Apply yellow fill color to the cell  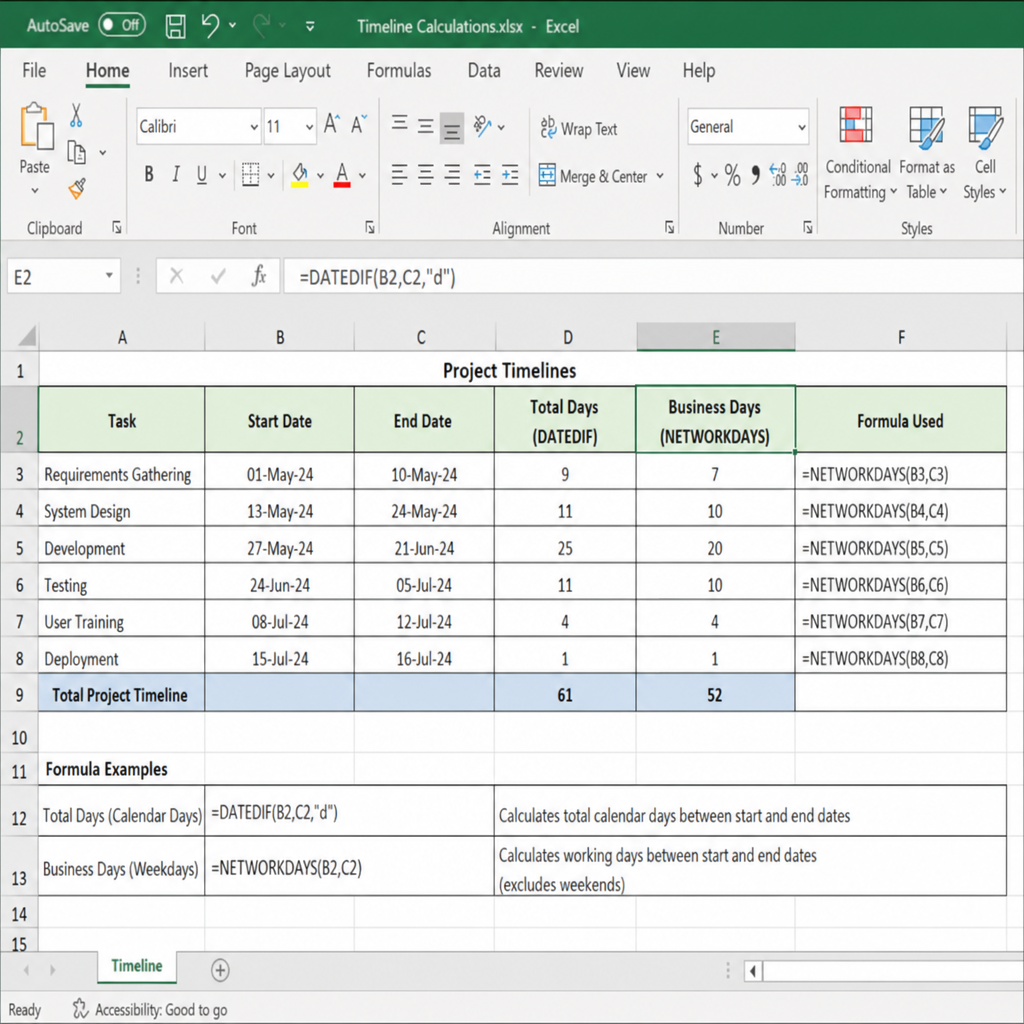pos(300,175)
